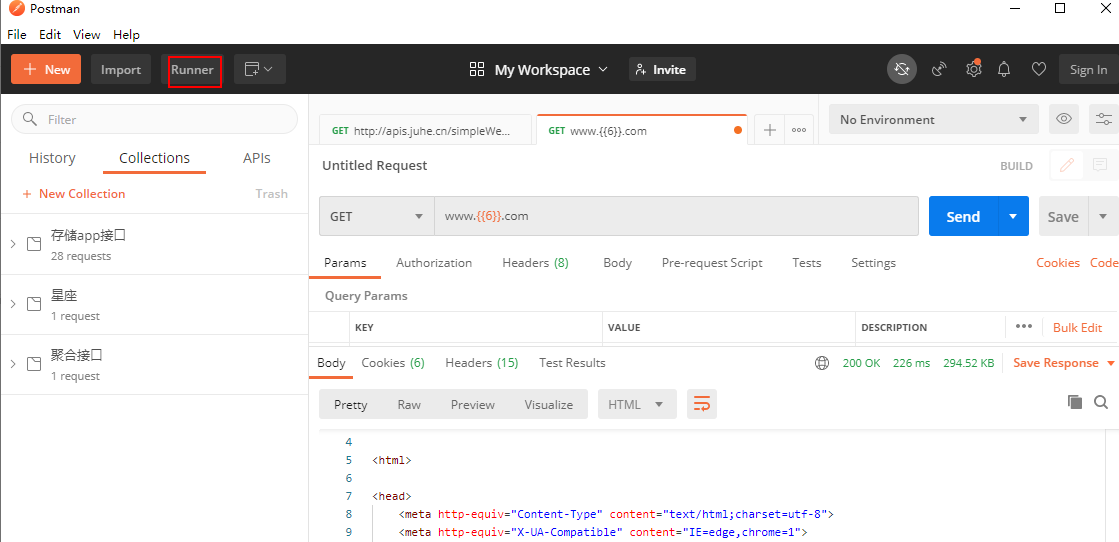Switch to the APIs tab

257,158
